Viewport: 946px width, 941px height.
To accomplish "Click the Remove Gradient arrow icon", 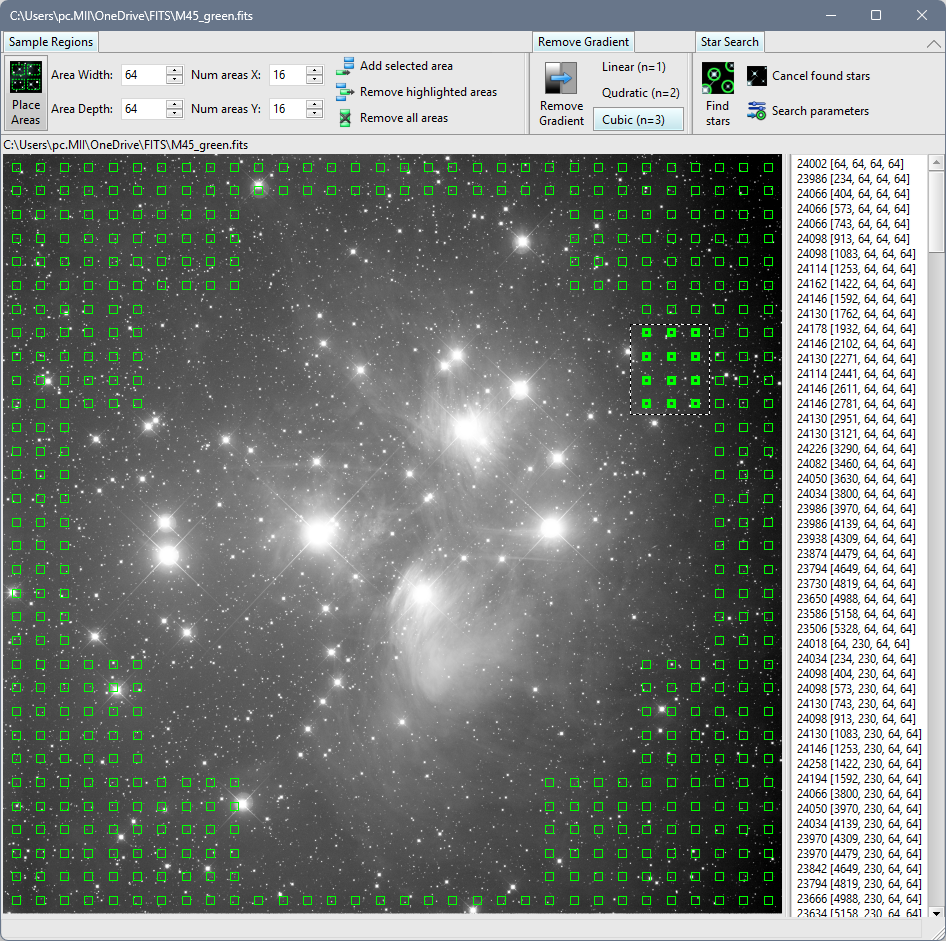I will click(561, 79).
